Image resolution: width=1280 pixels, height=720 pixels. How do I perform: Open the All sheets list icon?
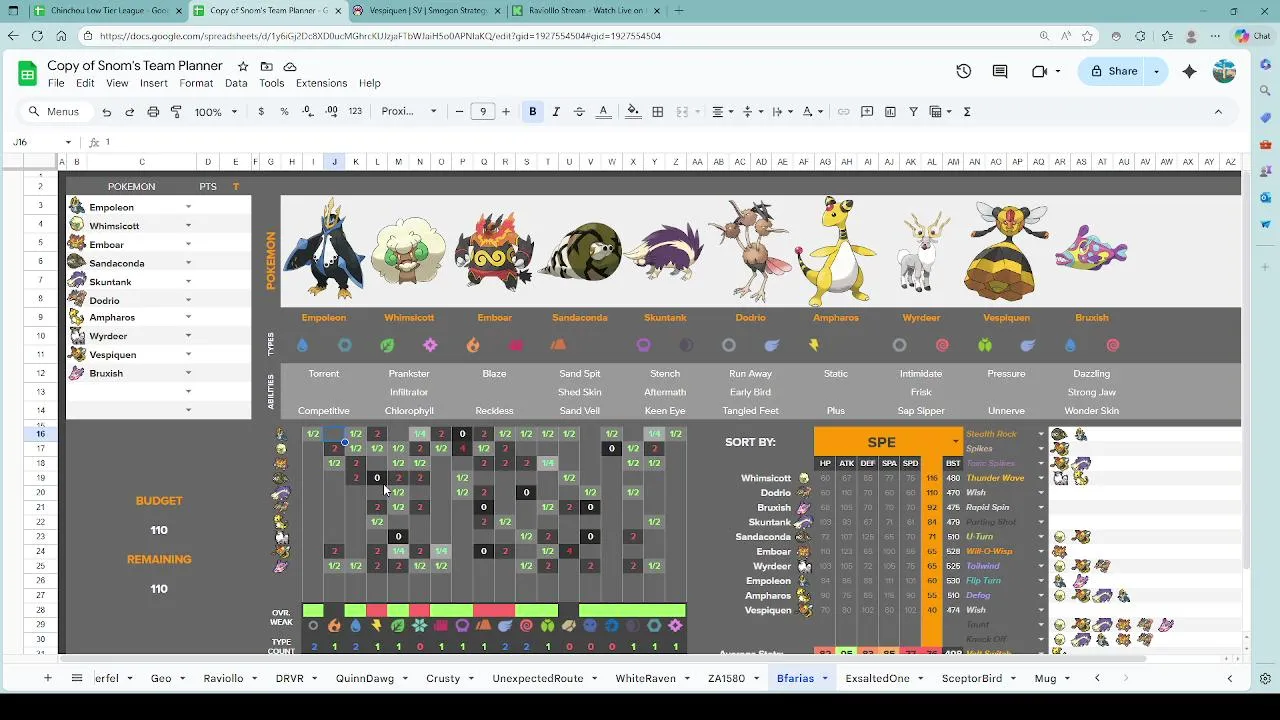click(x=76, y=678)
